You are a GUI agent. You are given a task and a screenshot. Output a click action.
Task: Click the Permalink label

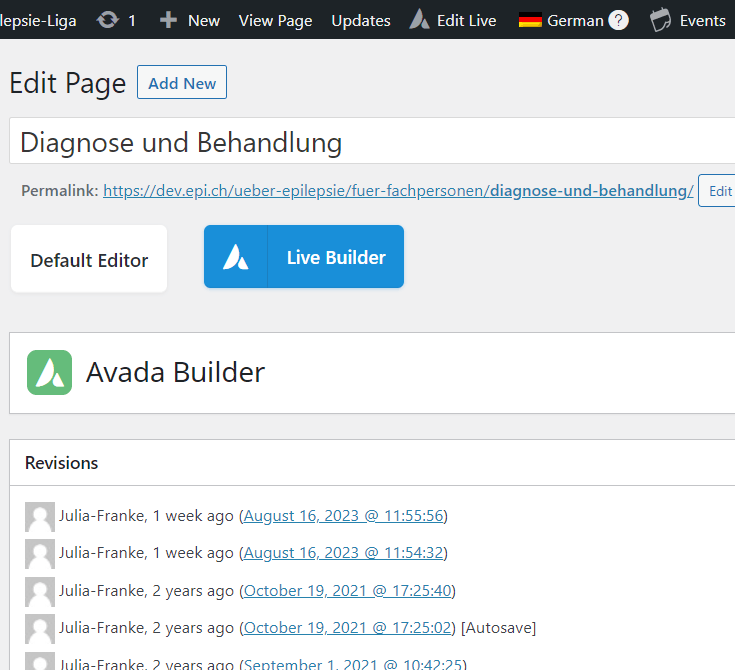click(60, 191)
